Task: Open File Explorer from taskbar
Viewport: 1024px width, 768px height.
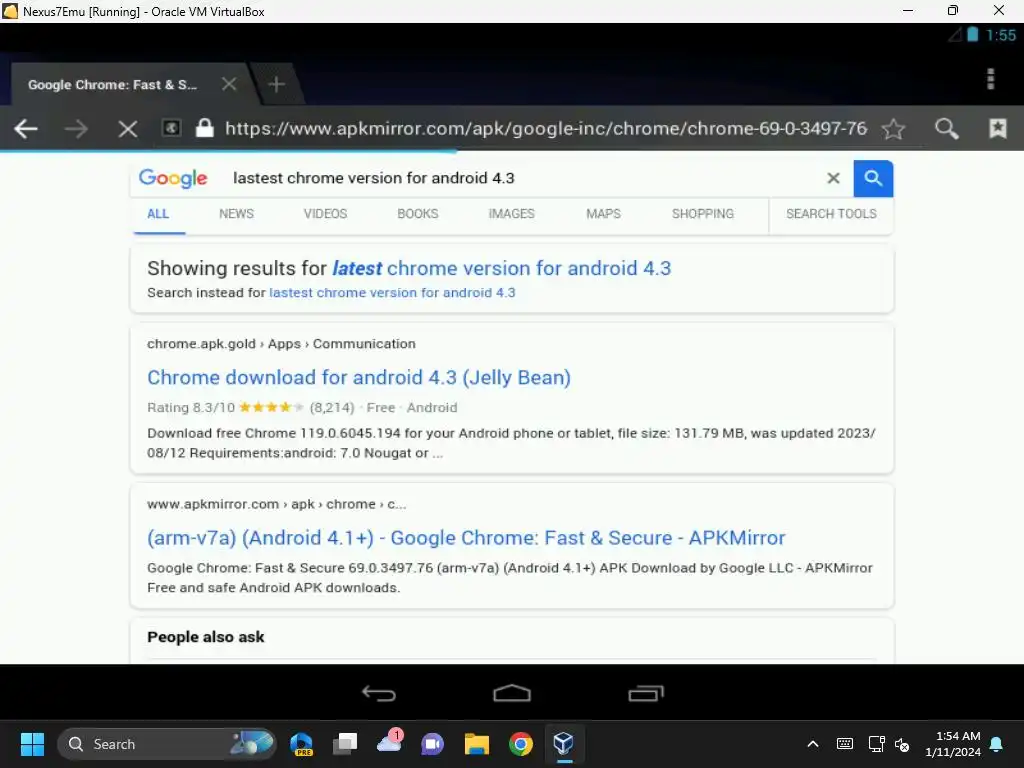Action: click(477, 744)
